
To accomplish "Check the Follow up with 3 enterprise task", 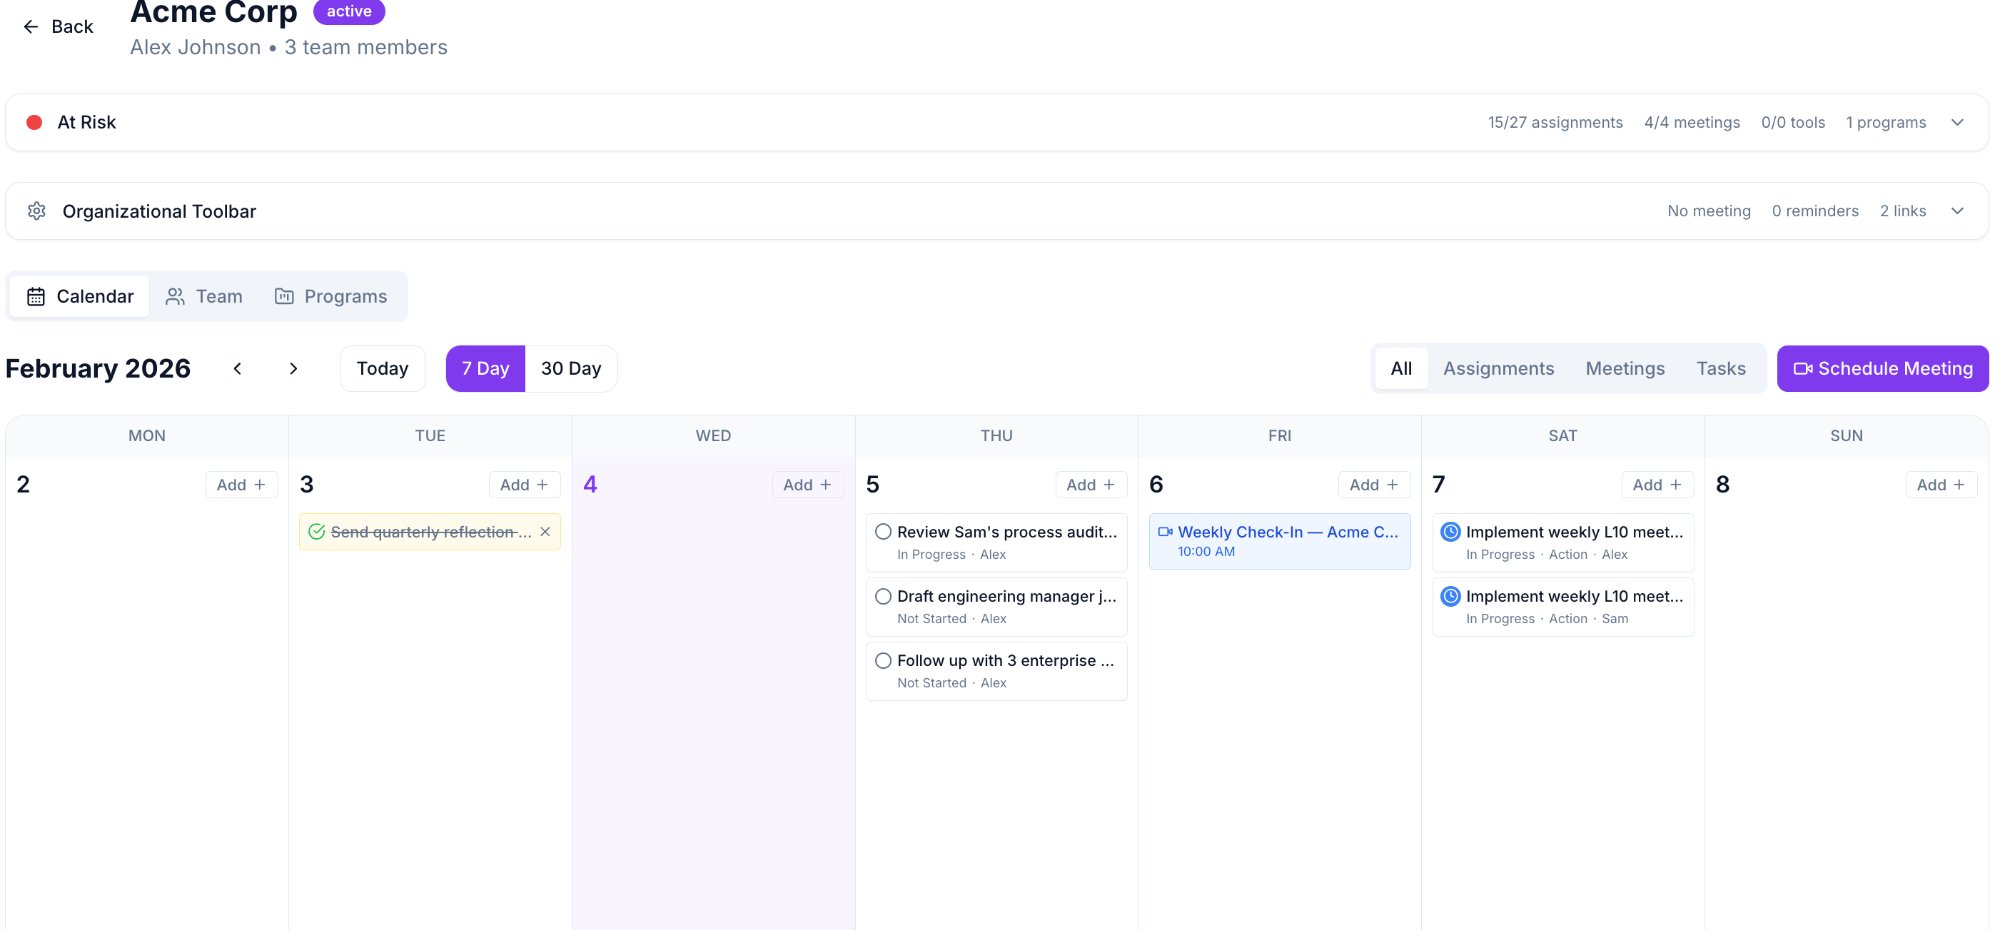I will point(883,660).
